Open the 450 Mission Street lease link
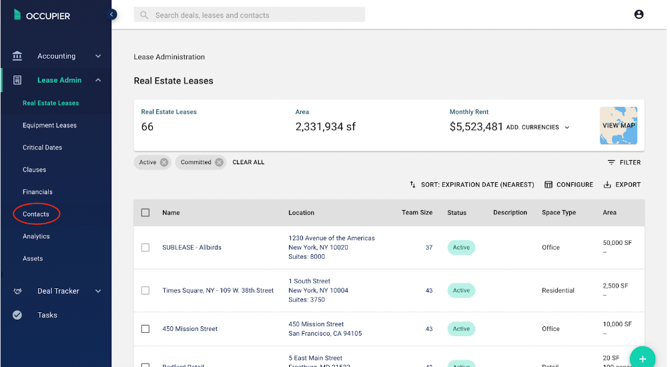The height and width of the screenshot is (367, 670). tap(190, 329)
